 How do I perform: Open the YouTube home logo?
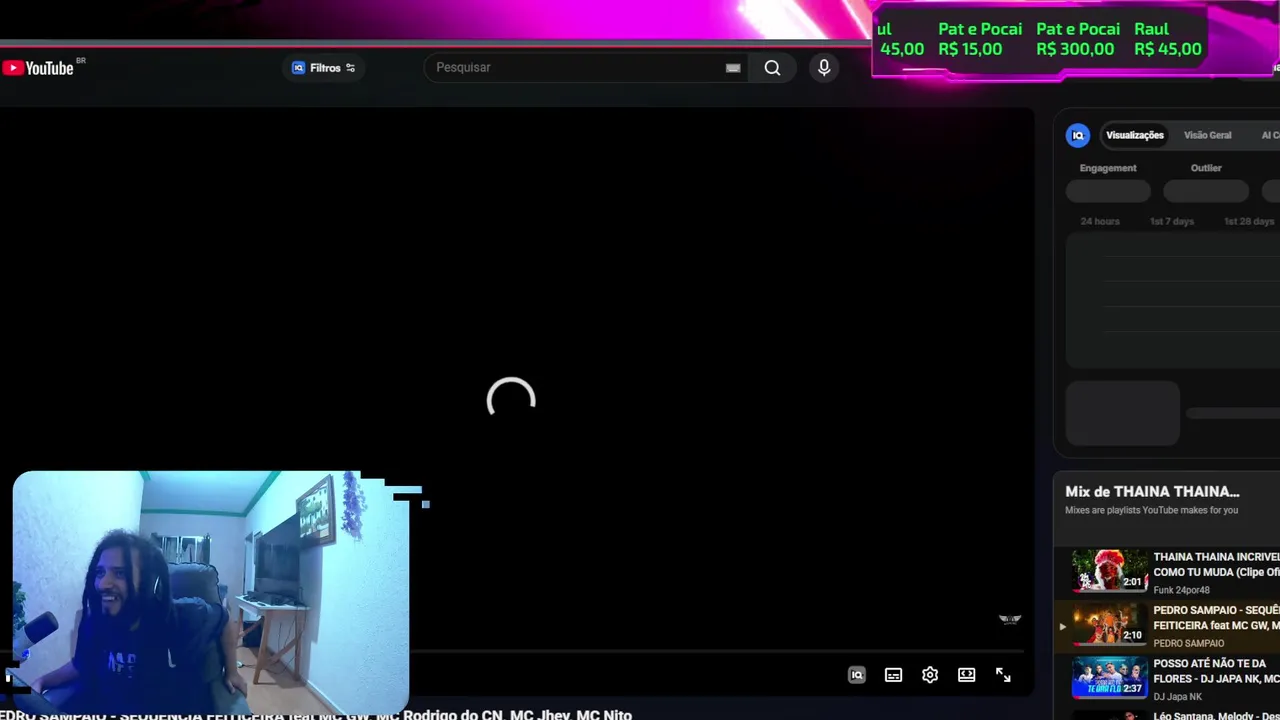click(x=38, y=68)
